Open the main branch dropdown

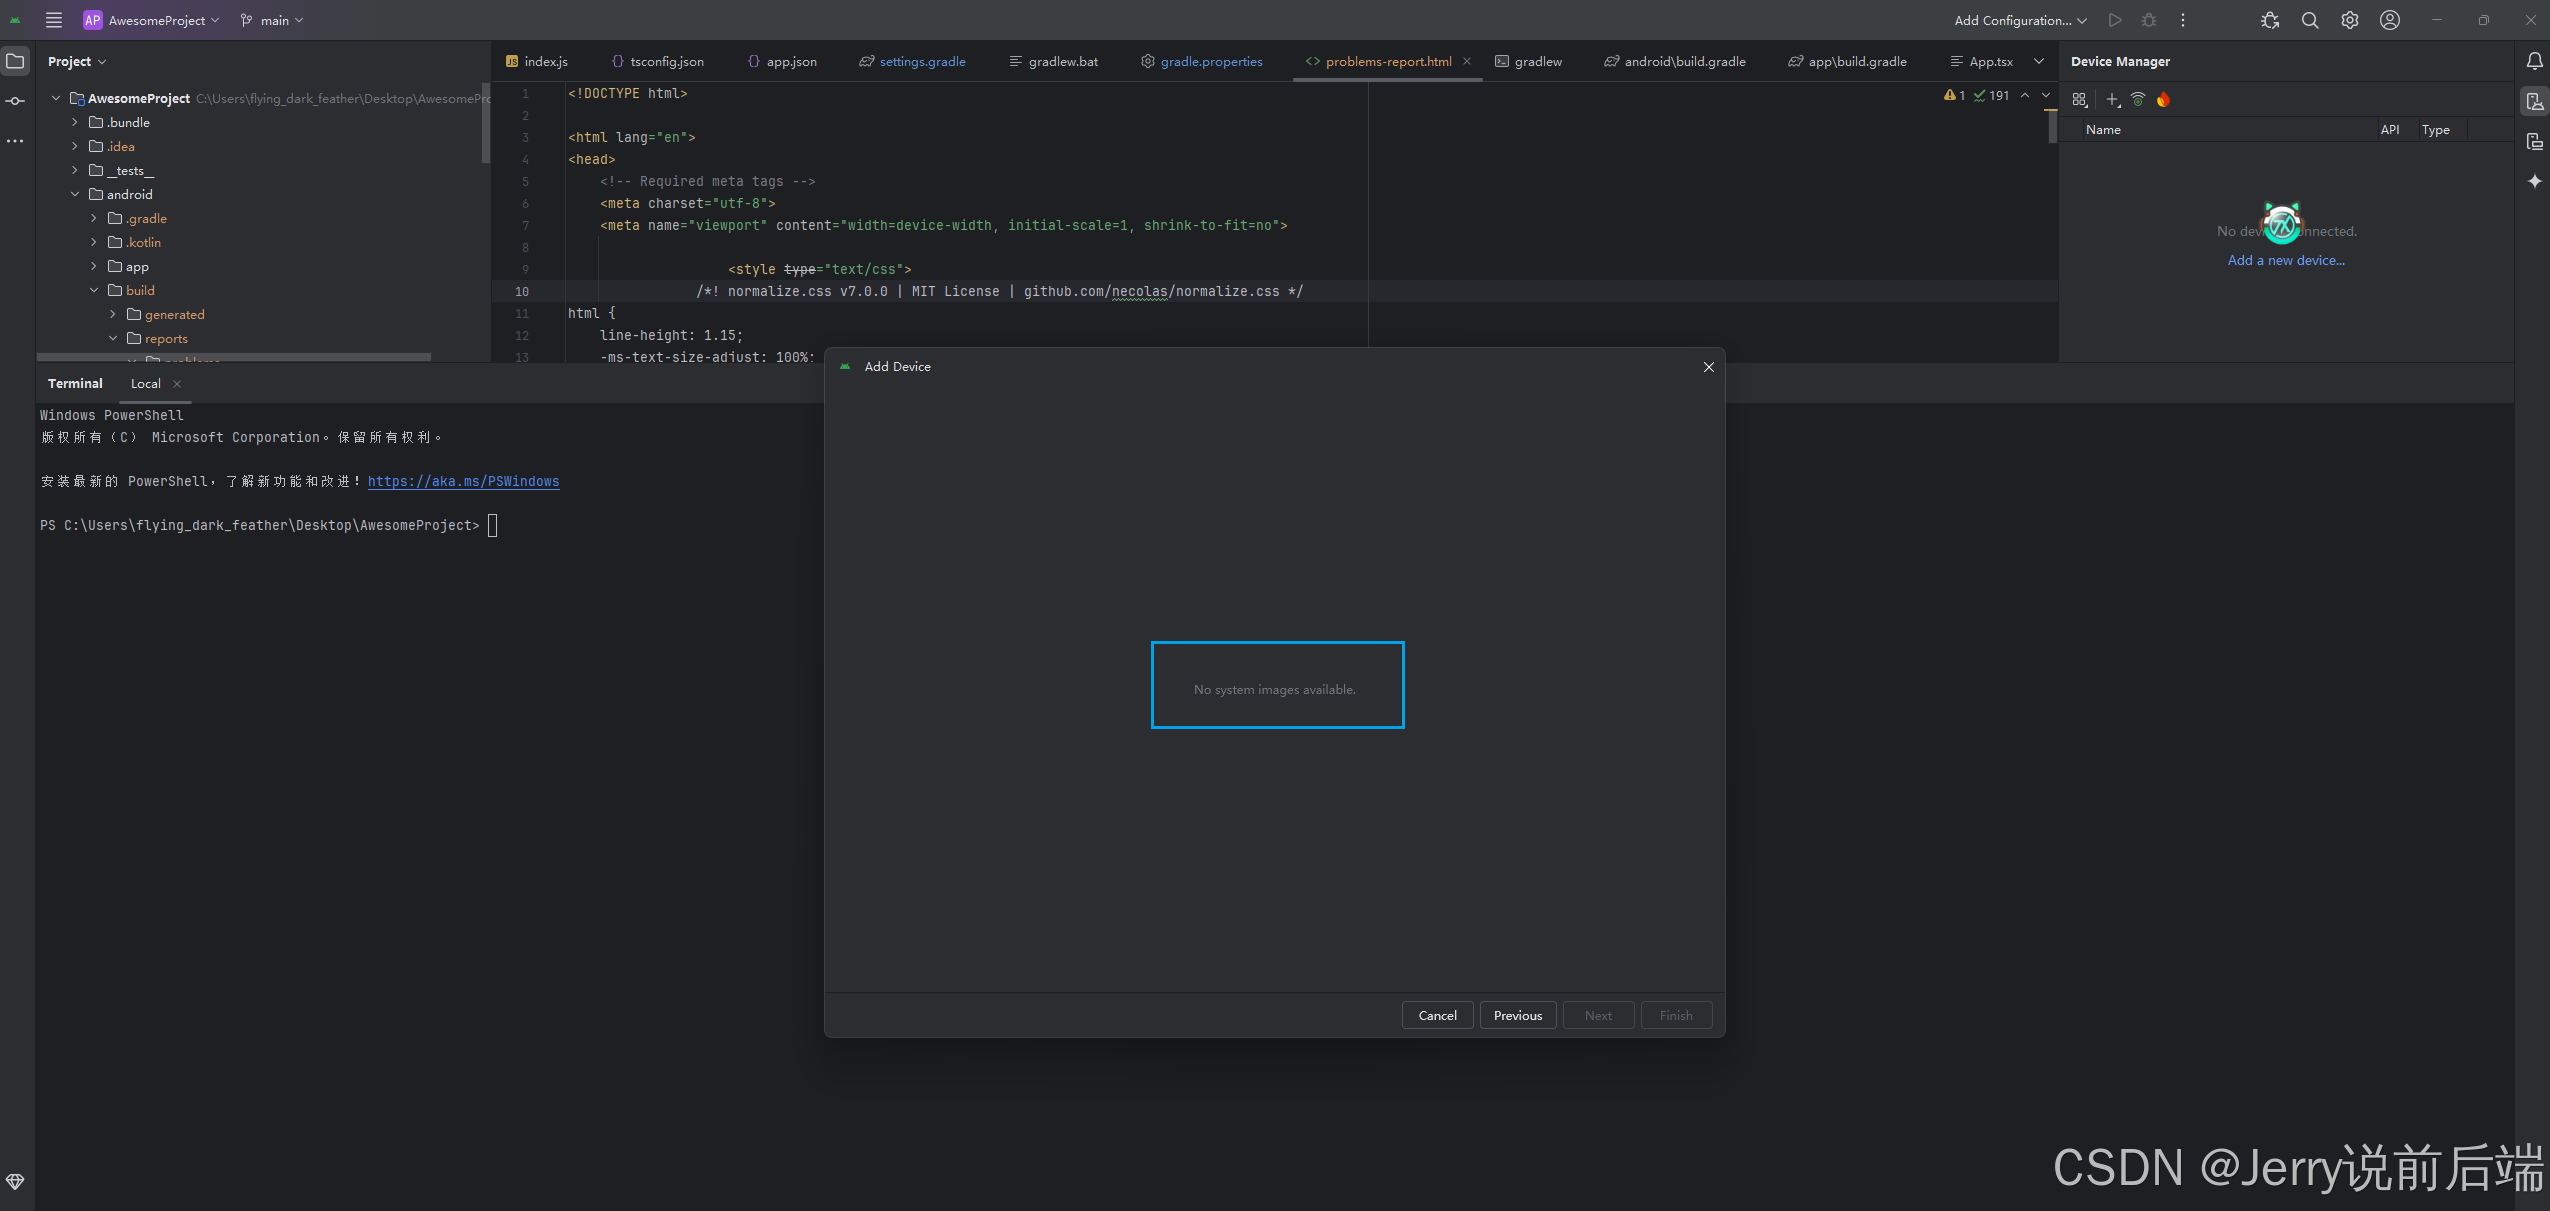272,20
